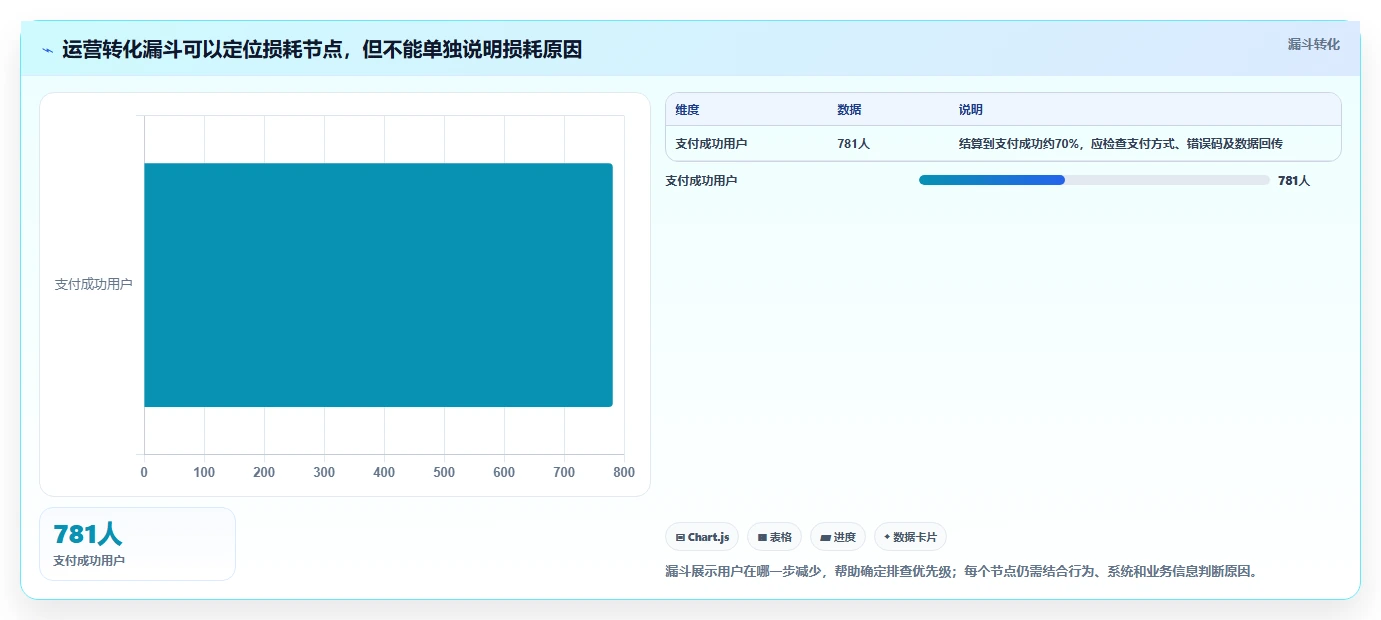This screenshot has width=1381, height=620.
Task: Click the 781人 table cell
Action: coord(853,144)
